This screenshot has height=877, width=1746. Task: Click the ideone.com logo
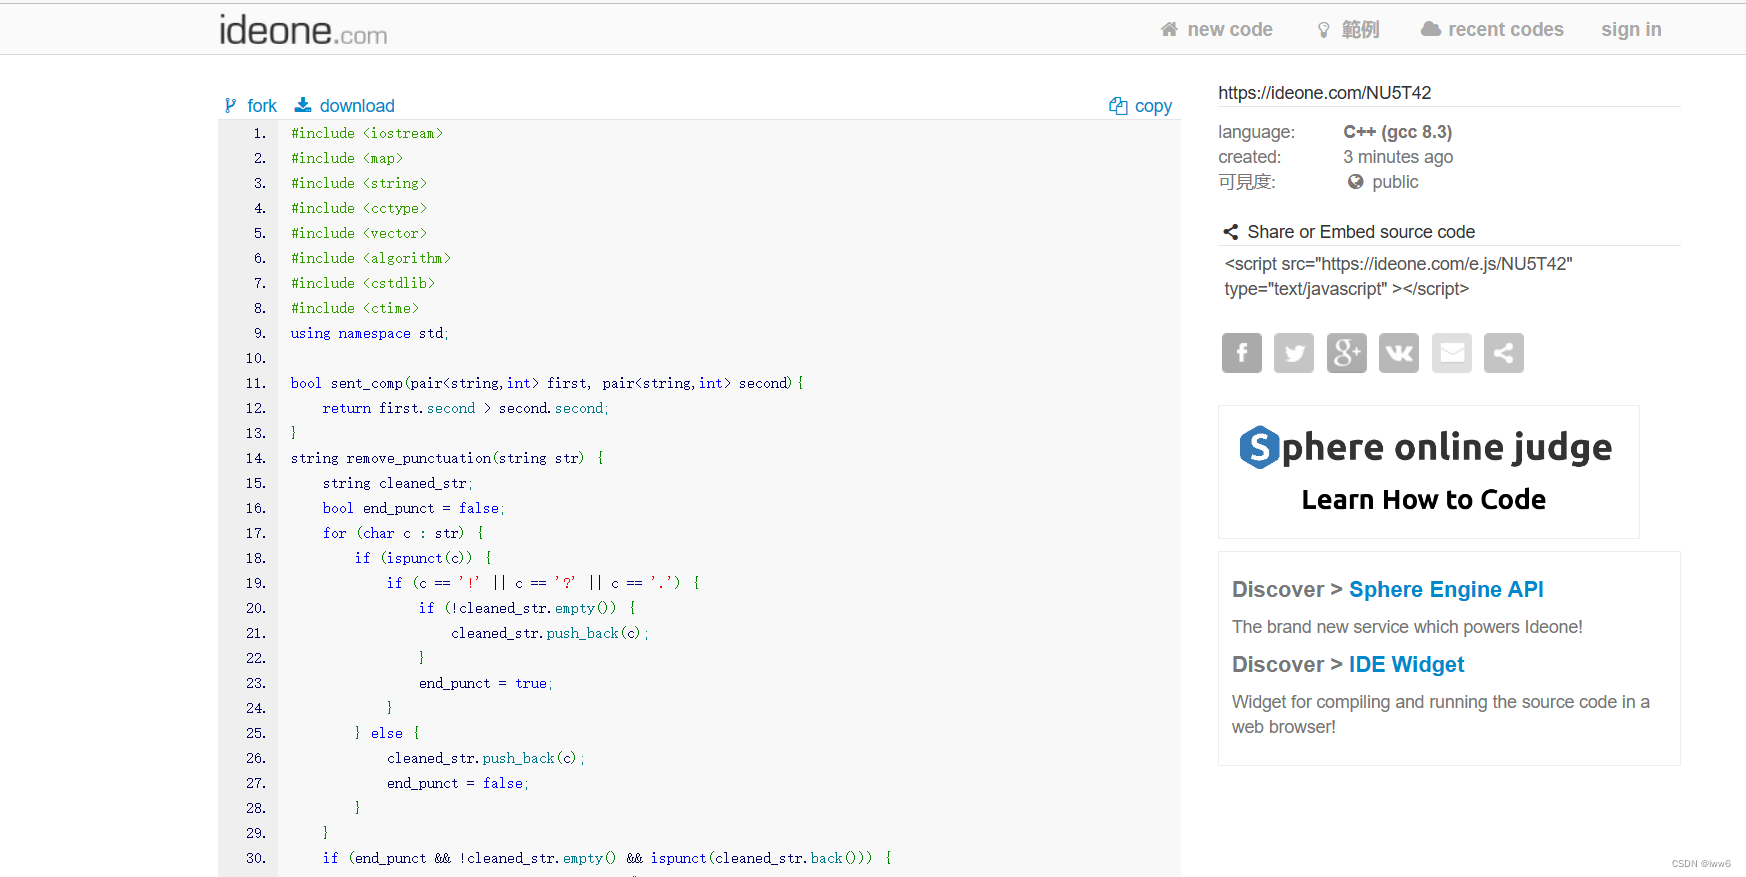[x=303, y=30]
